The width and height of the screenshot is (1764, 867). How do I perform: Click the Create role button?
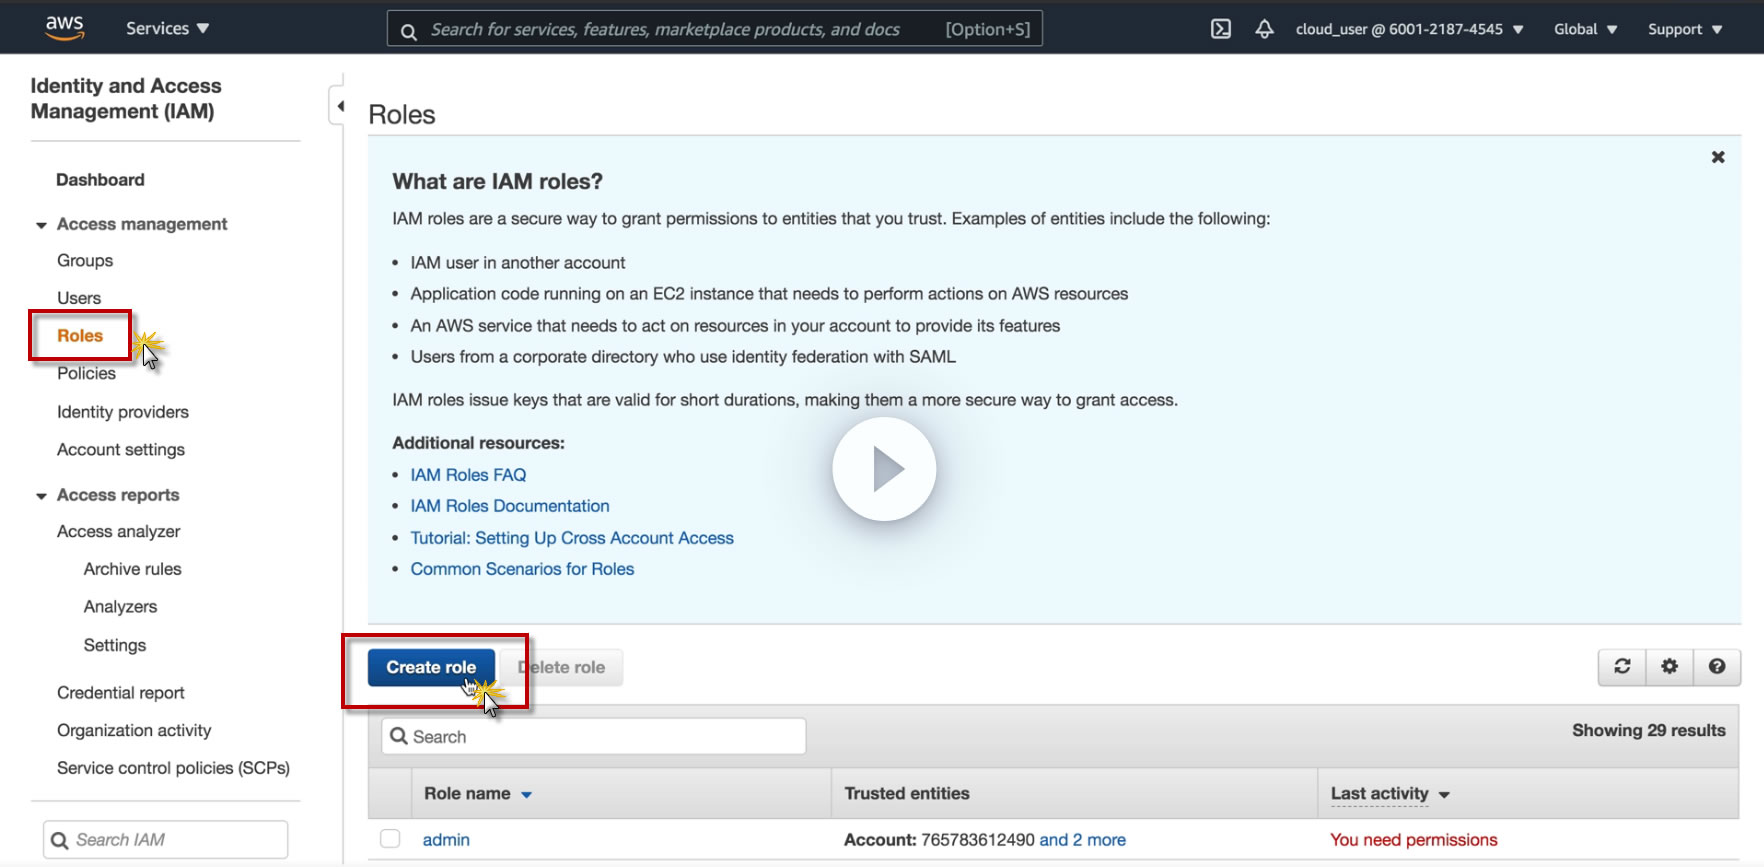(x=431, y=667)
